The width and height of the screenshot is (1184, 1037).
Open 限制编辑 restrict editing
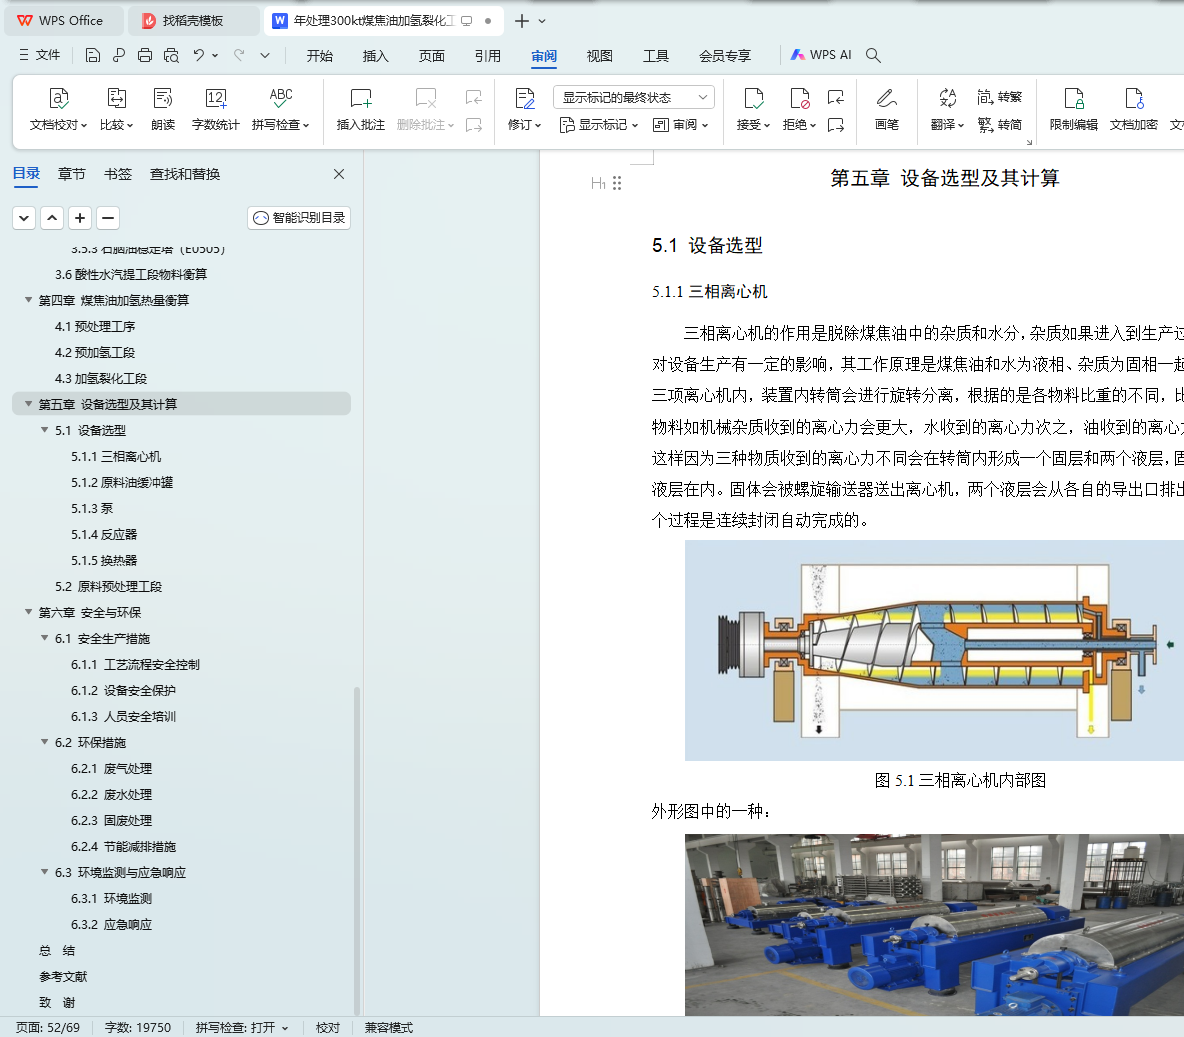coord(1073,109)
